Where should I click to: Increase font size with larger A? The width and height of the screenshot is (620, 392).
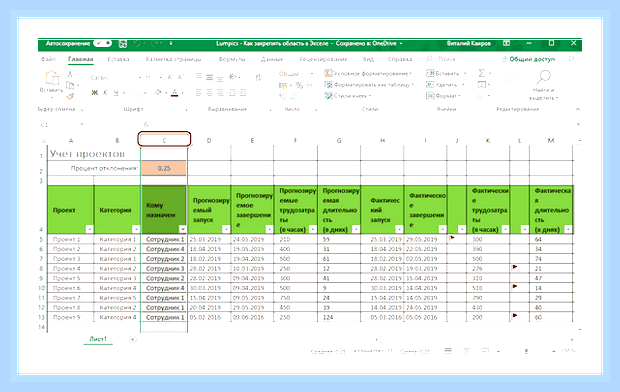pyautogui.click(x=170, y=77)
